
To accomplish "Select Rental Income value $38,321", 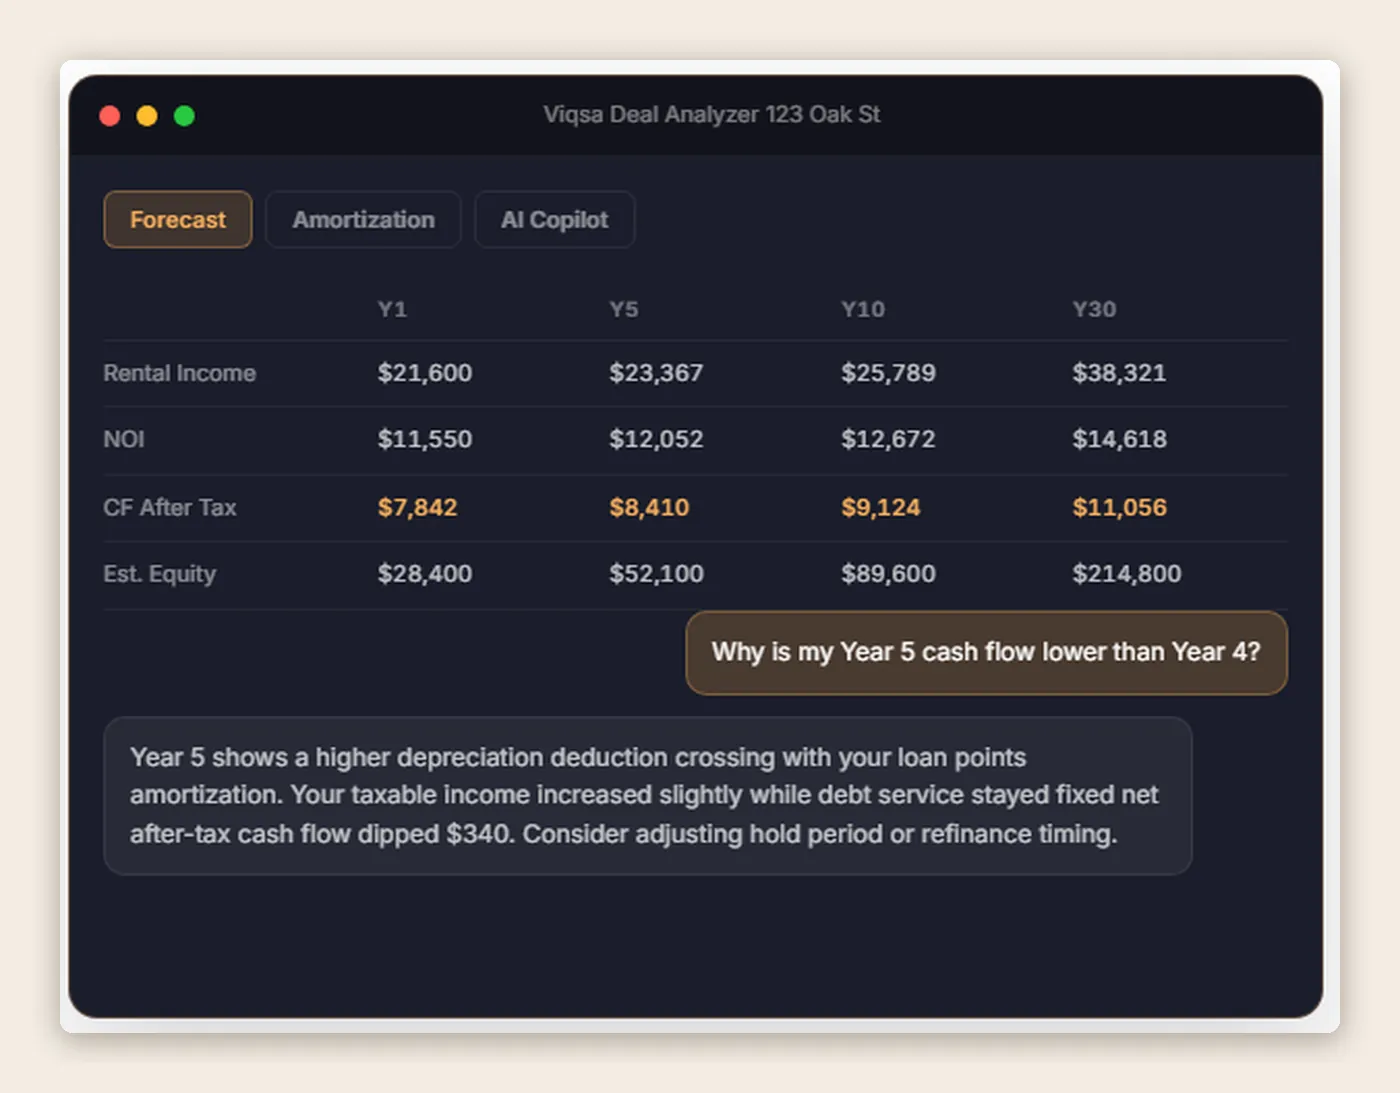I will [x=1119, y=373].
